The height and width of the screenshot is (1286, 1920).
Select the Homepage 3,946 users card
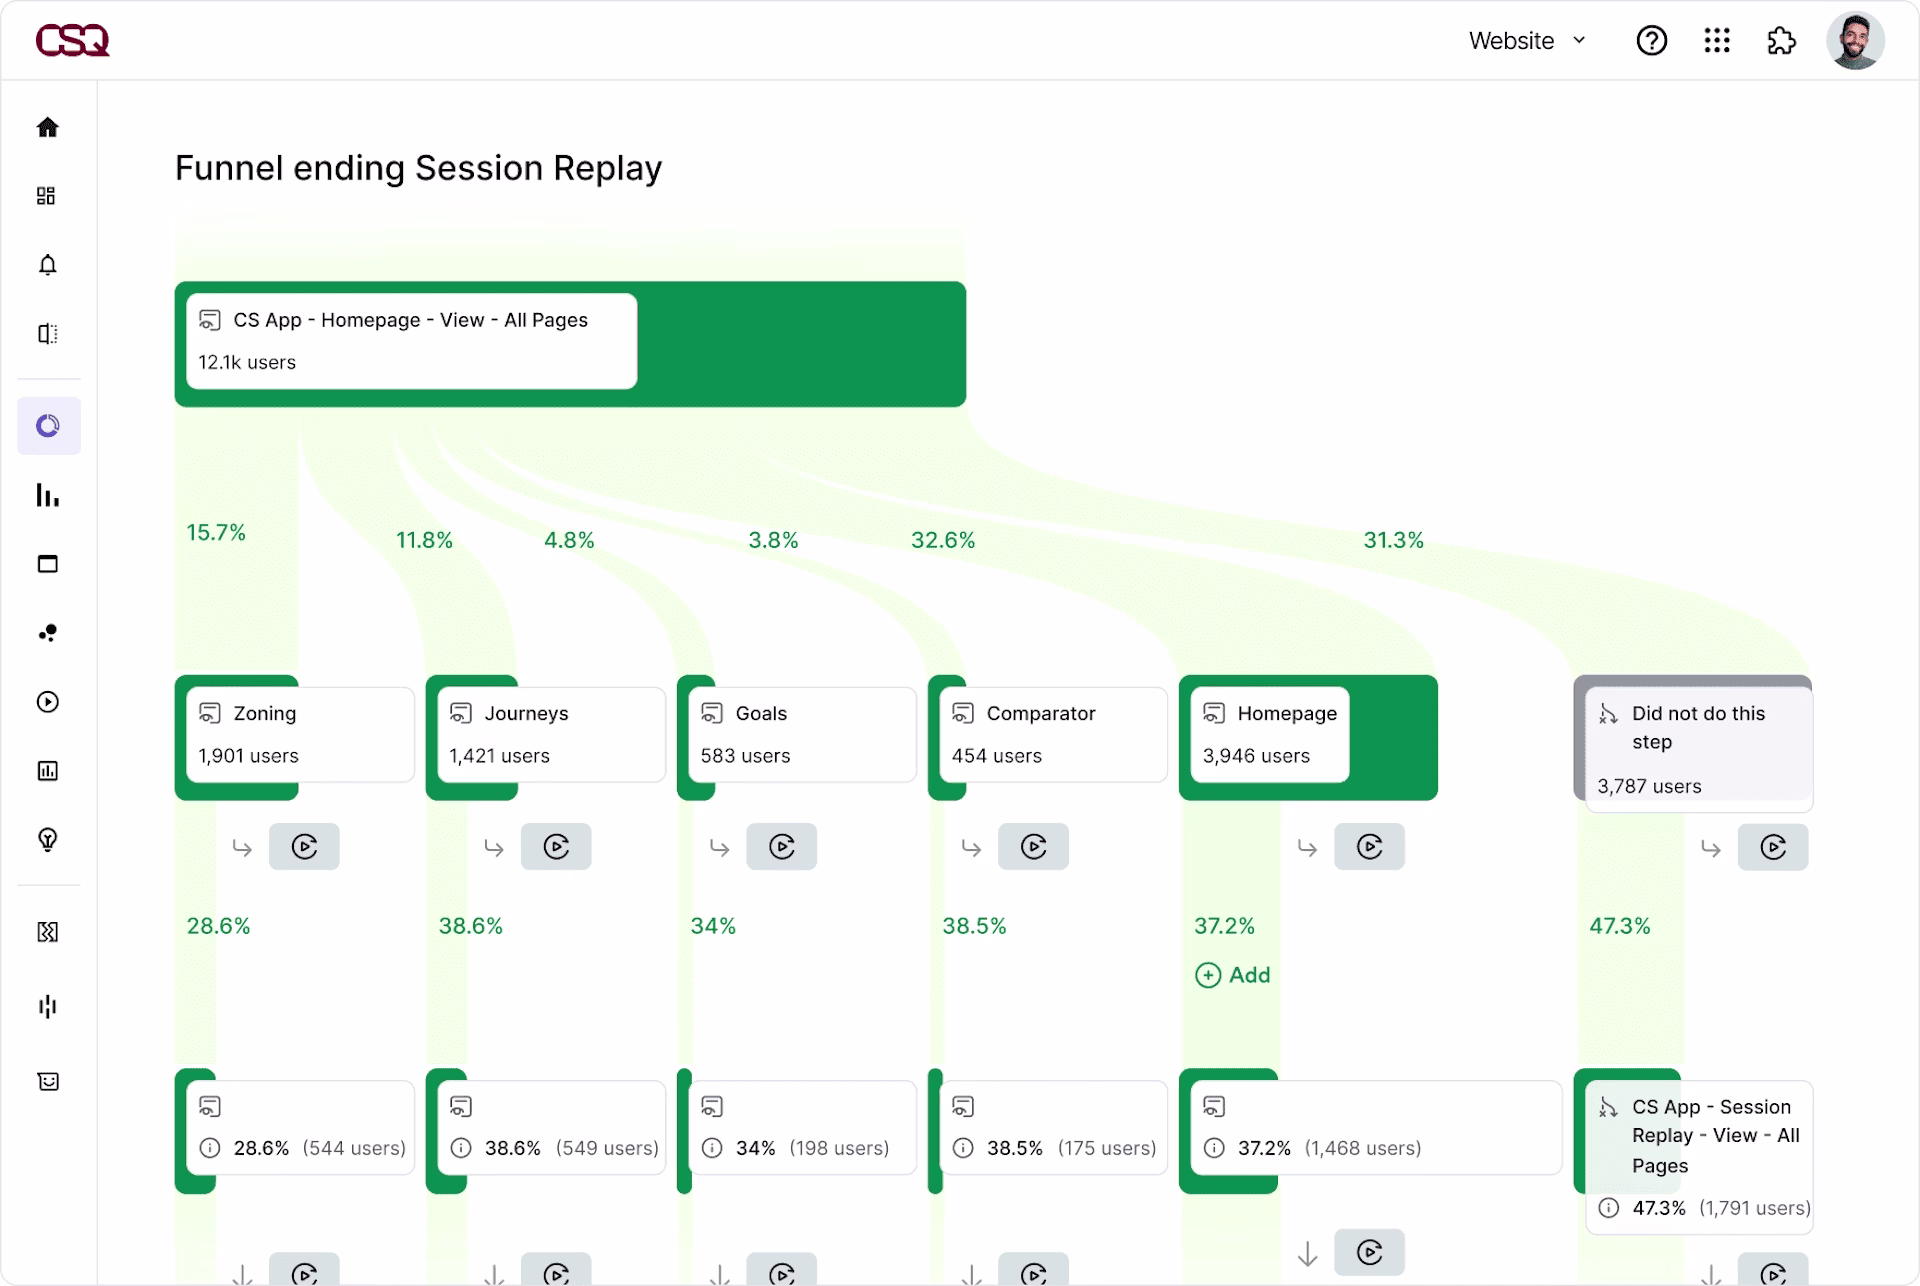pyautogui.click(x=1270, y=735)
